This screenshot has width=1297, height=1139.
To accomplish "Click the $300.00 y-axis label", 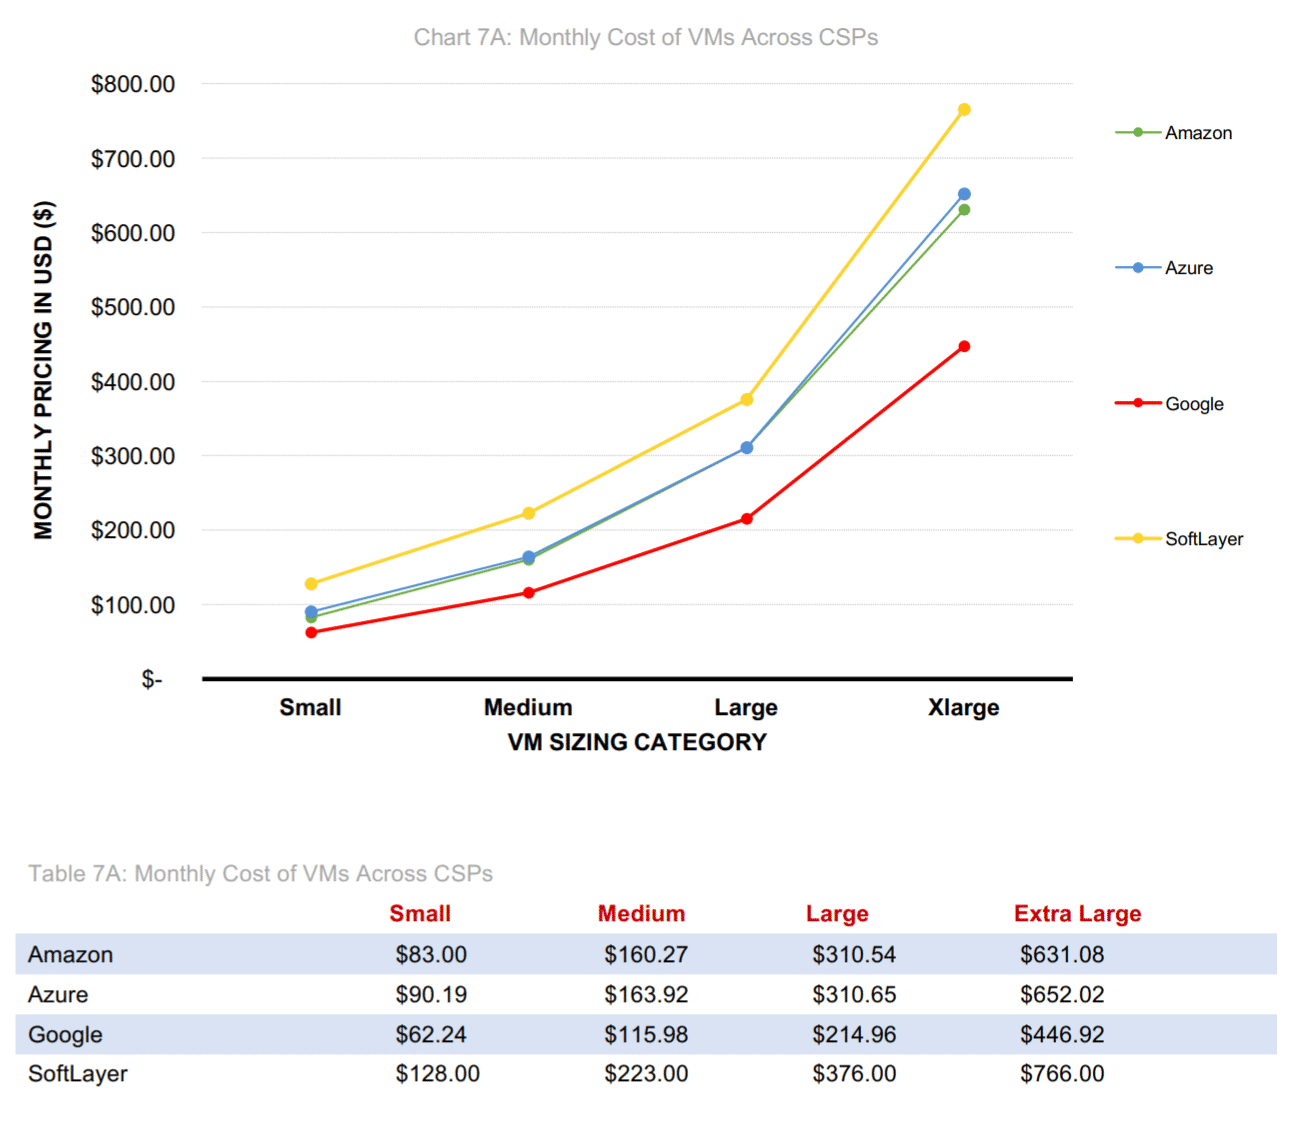I will click(133, 456).
